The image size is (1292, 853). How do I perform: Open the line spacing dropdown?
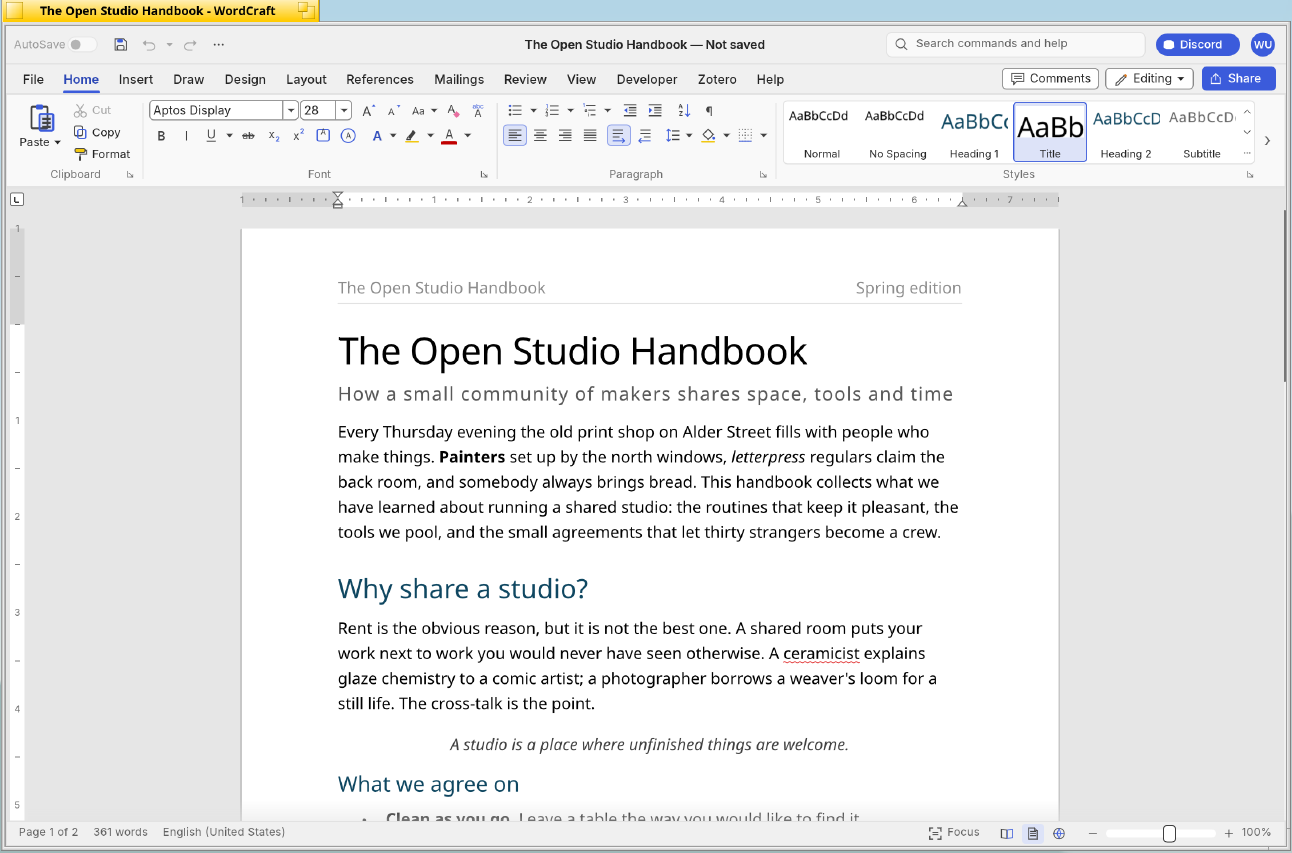coord(688,136)
